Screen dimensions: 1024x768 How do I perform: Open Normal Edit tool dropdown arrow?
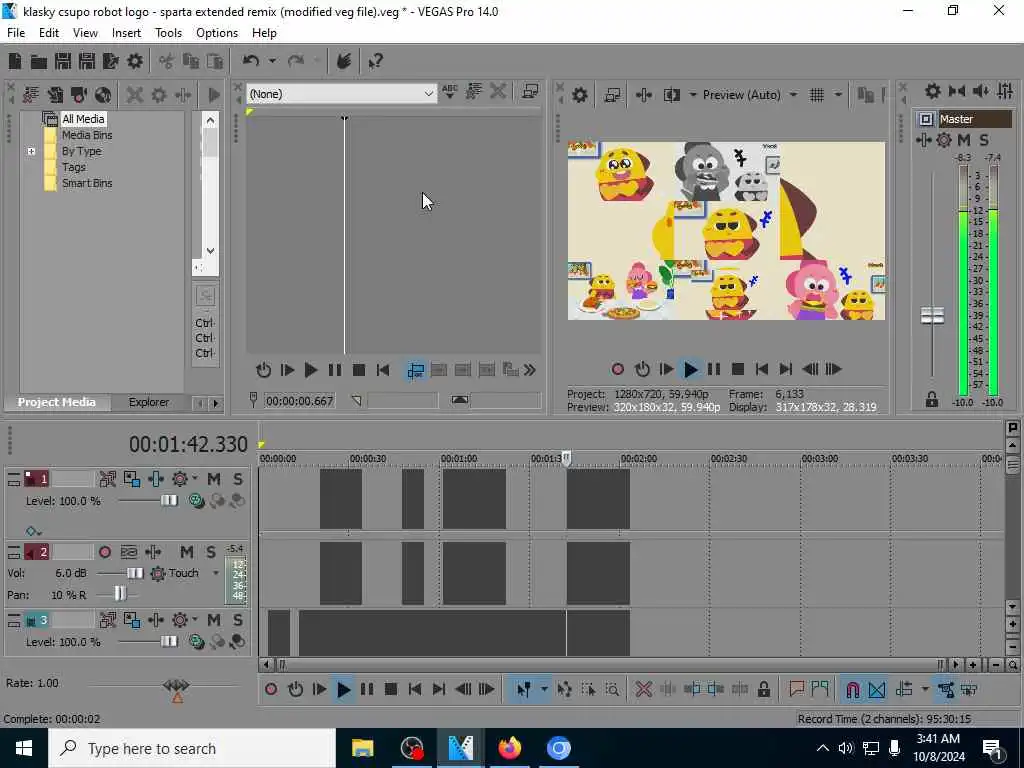click(x=543, y=690)
